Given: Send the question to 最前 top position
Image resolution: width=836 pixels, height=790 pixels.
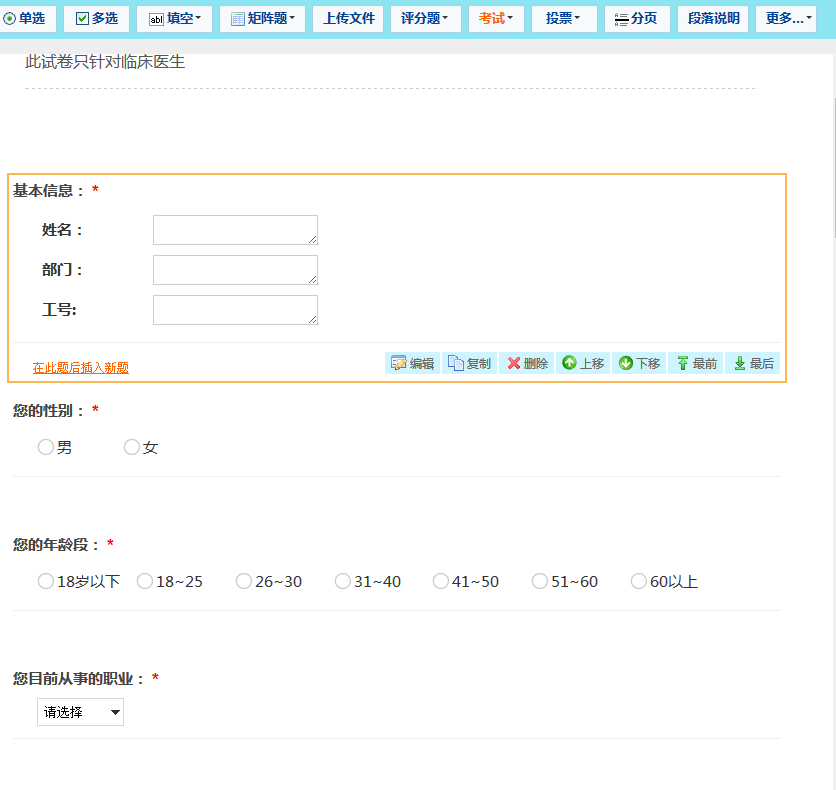Looking at the screenshot, I should [x=695, y=362].
